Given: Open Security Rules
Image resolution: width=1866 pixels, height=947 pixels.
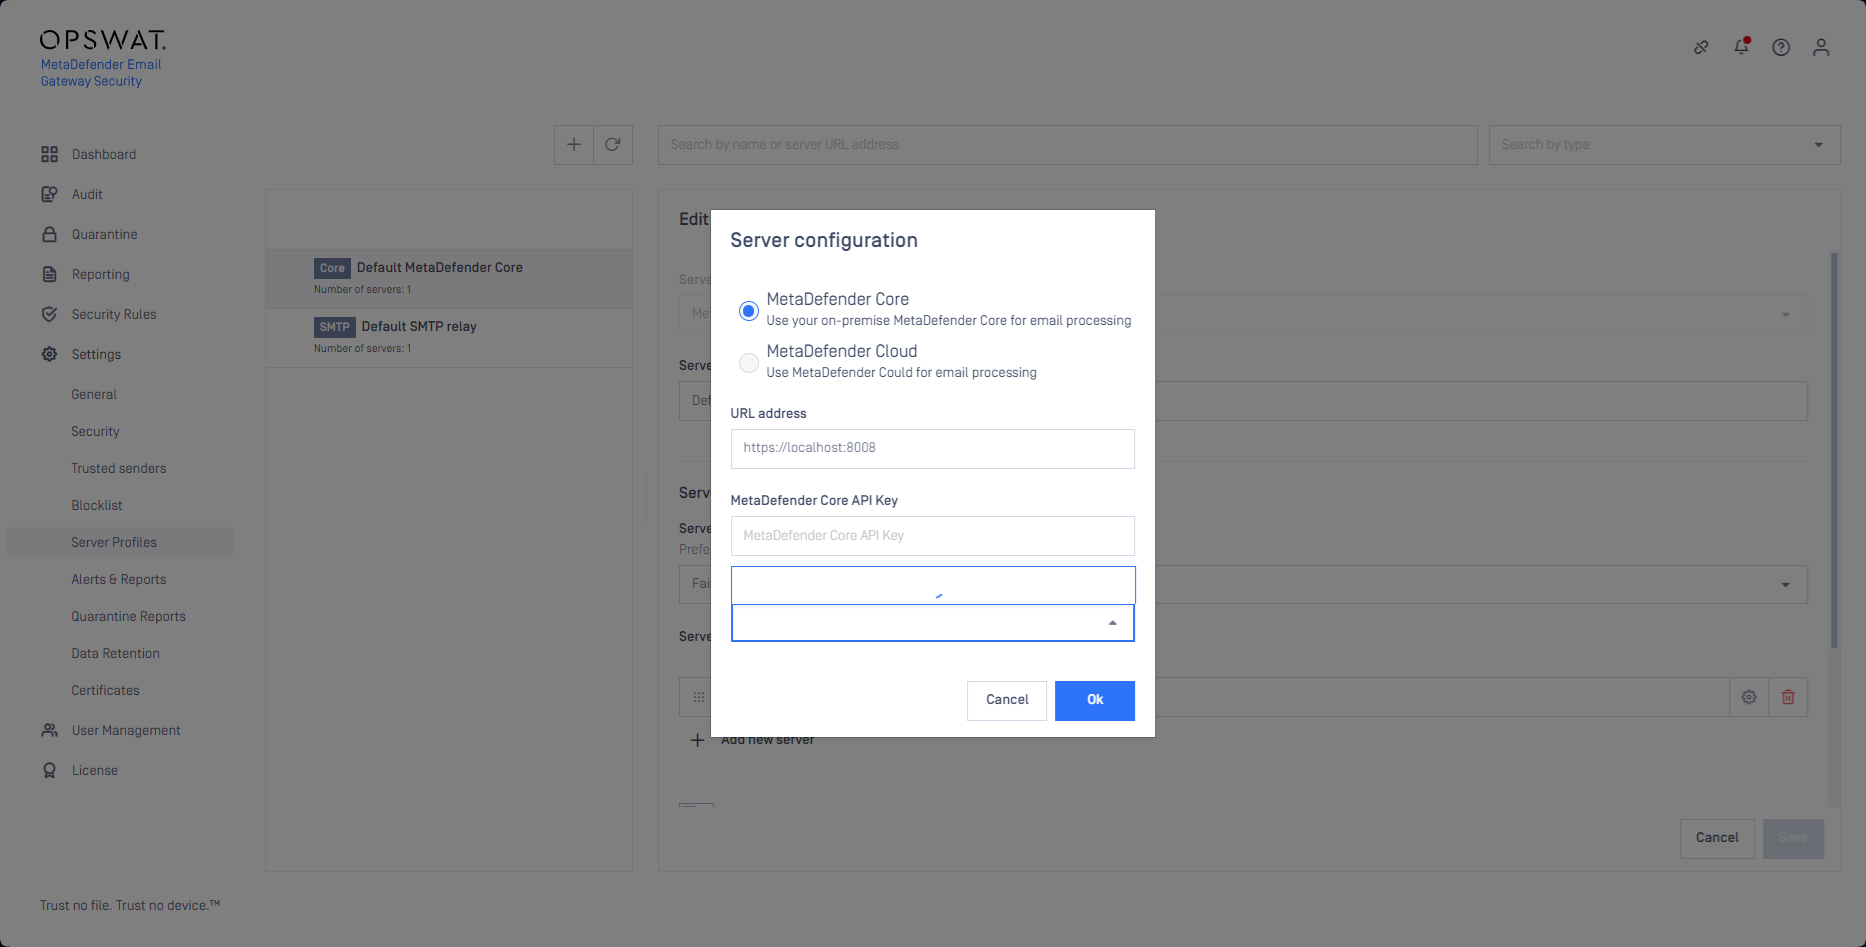Looking at the screenshot, I should click(x=114, y=314).
